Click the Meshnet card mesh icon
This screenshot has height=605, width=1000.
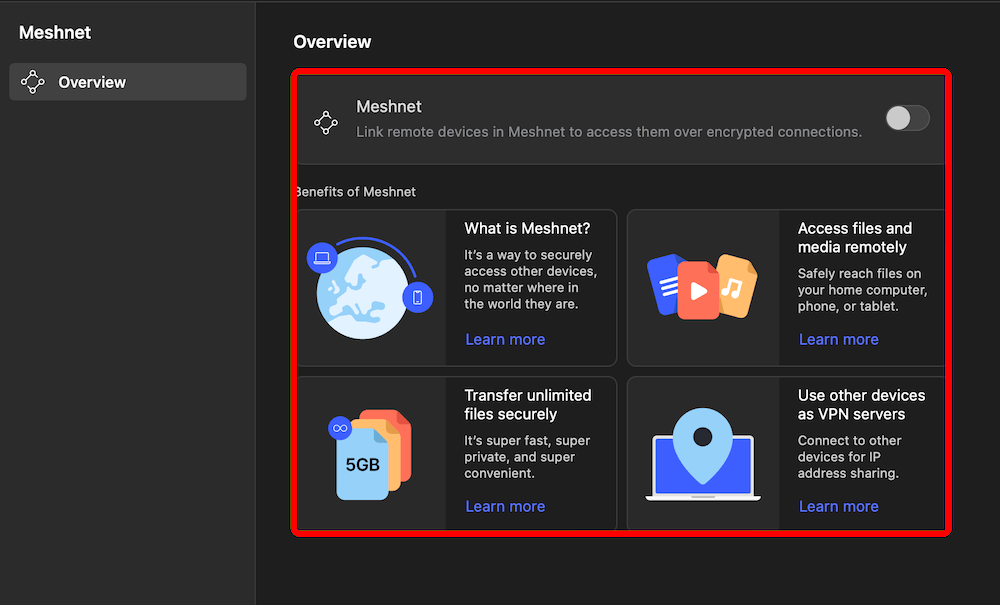tap(326, 122)
